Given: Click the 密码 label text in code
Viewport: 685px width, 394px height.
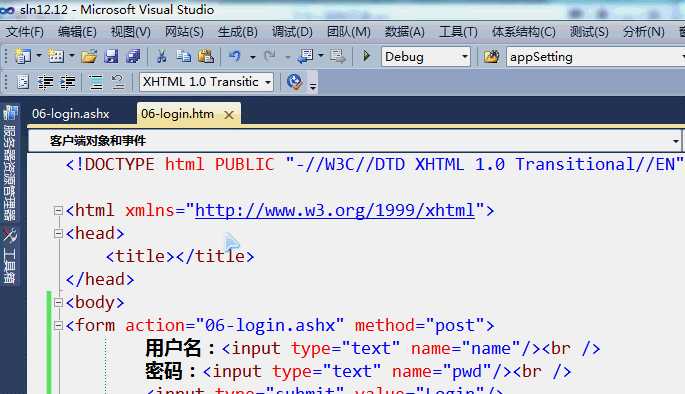Looking at the screenshot, I should click(x=164, y=372).
